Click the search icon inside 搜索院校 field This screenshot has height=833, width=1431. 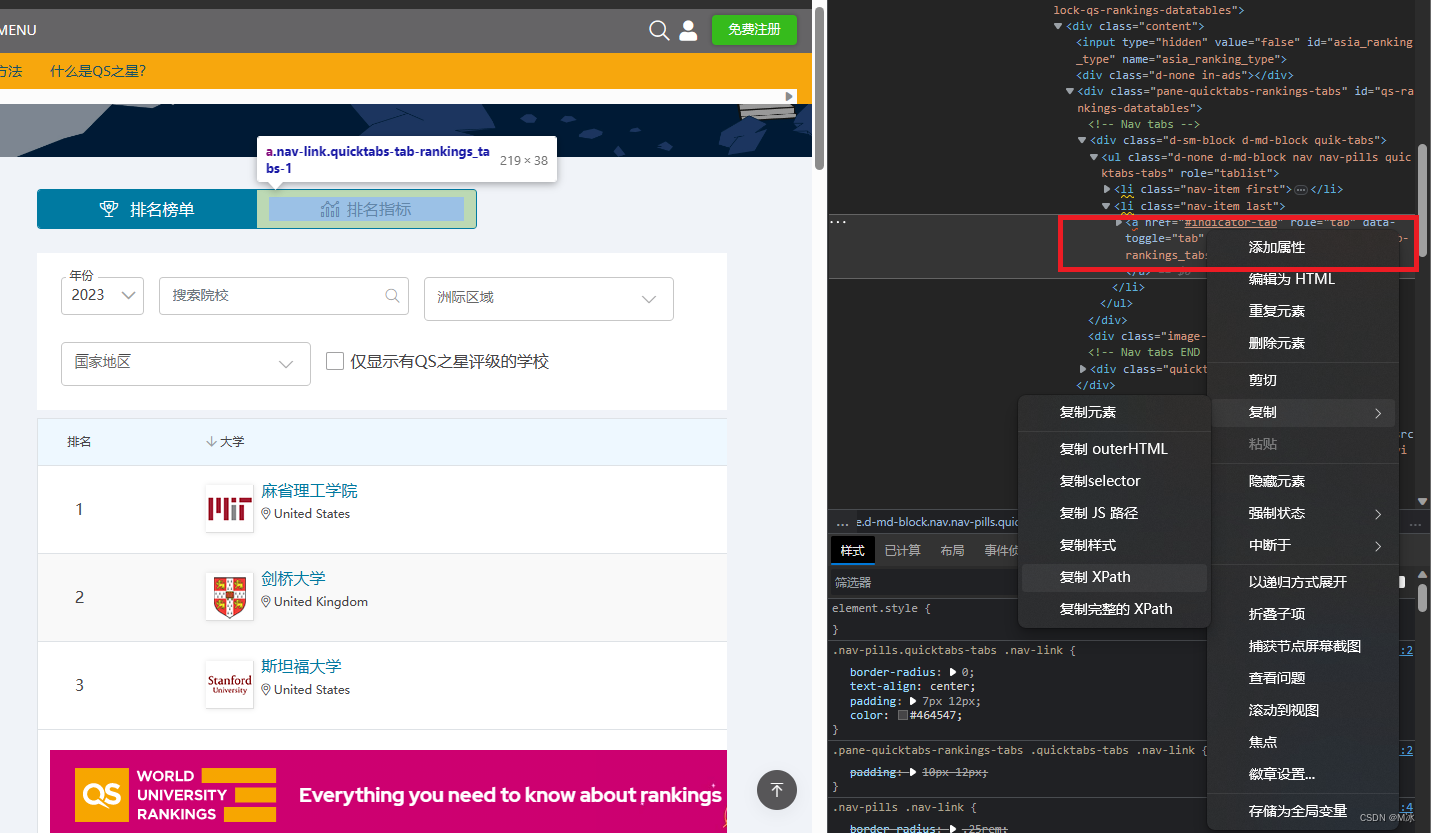click(392, 296)
